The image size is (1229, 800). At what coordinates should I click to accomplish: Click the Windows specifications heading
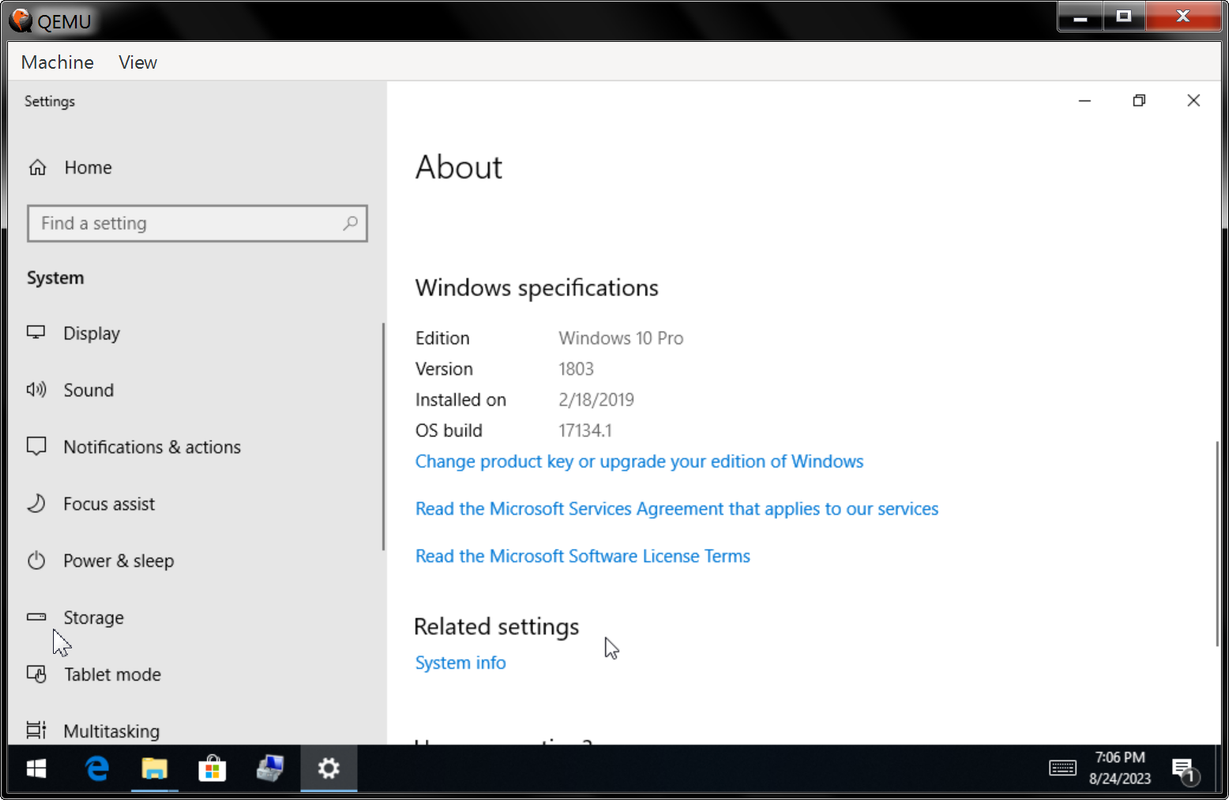(x=537, y=288)
